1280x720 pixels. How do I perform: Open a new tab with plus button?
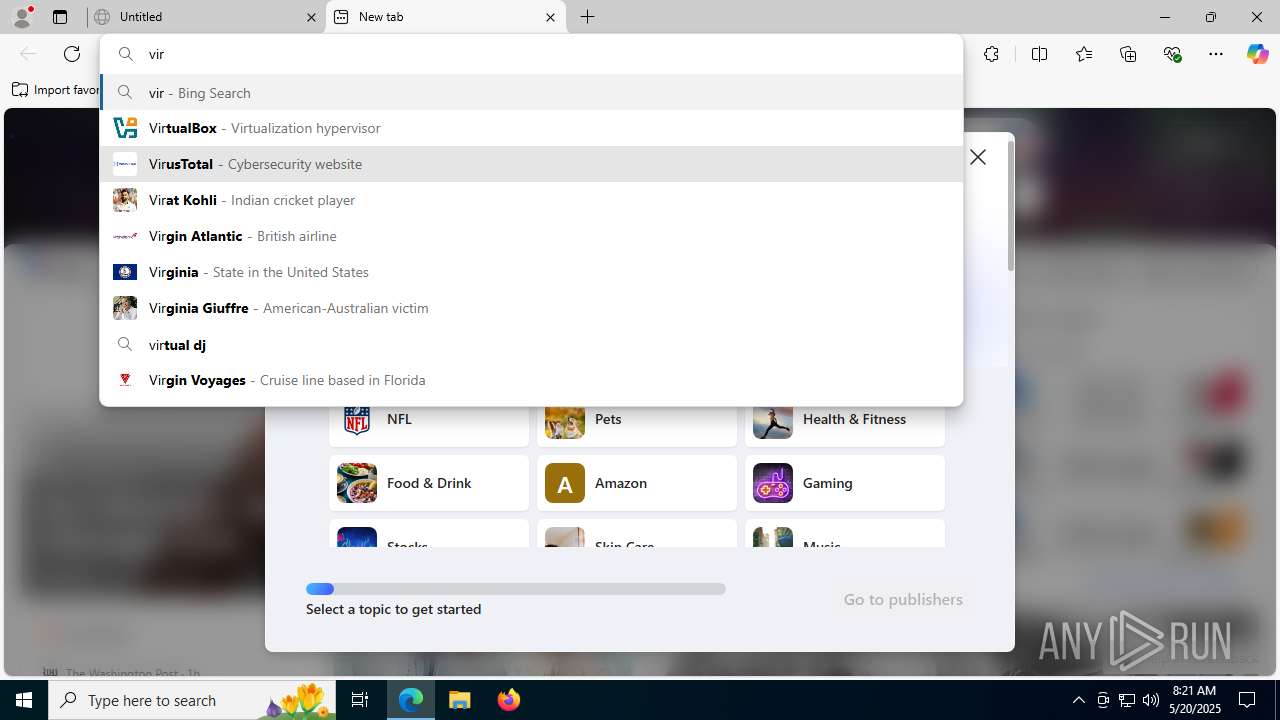(588, 17)
